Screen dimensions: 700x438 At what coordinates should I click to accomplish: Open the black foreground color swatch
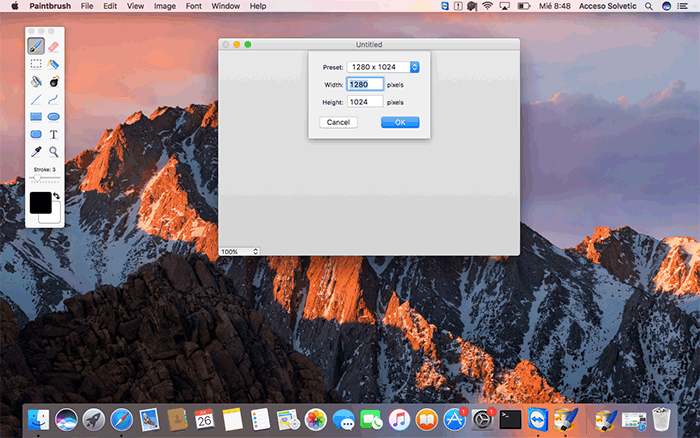pos(41,203)
